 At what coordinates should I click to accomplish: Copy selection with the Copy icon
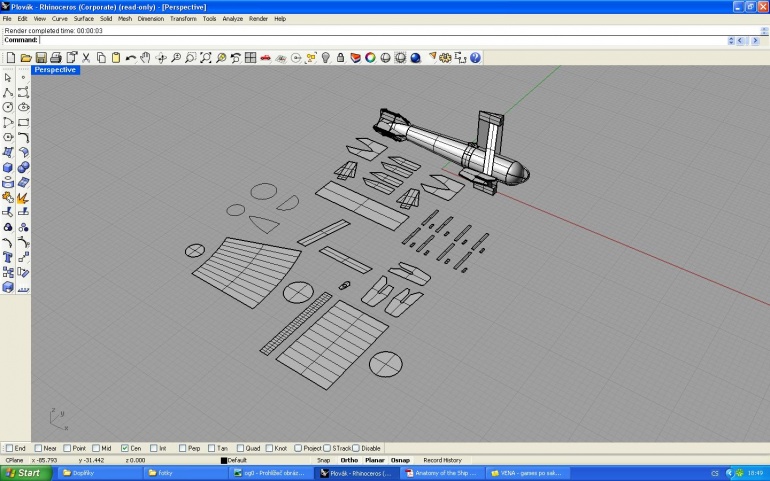click(x=101, y=58)
